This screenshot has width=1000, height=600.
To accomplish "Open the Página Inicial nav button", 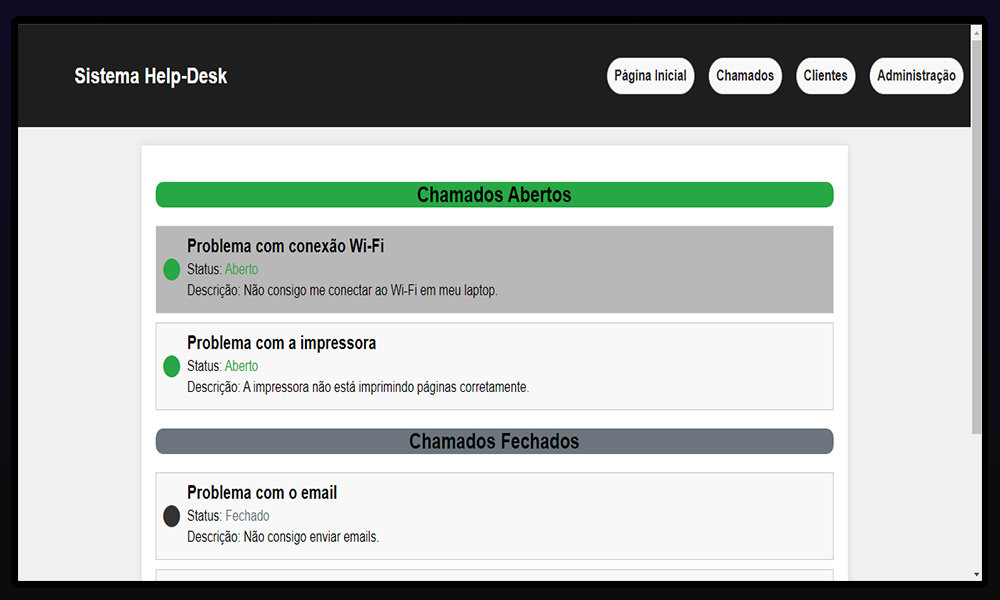I will pyautogui.click(x=650, y=76).
